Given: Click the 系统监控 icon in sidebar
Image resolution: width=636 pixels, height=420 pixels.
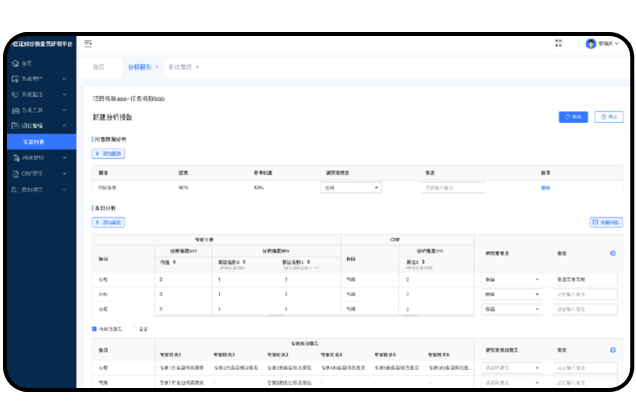Looking at the screenshot, I should (x=15, y=95).
